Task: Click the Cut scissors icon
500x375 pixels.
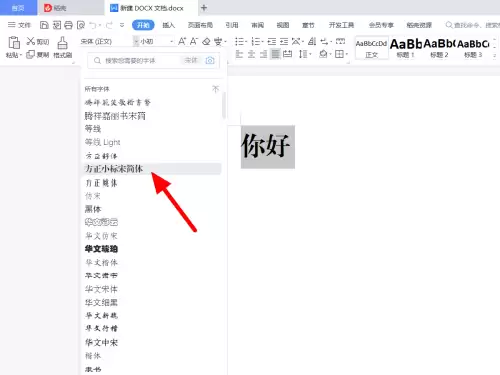Action: [x=31, y=41]
